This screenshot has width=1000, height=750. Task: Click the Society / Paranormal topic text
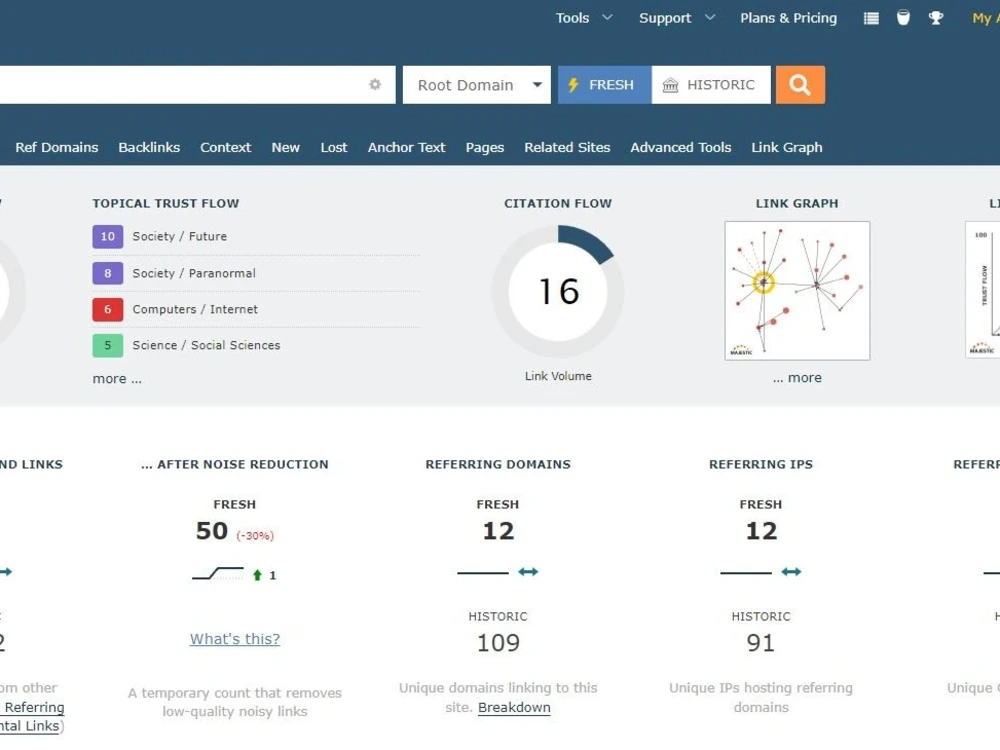194,273
